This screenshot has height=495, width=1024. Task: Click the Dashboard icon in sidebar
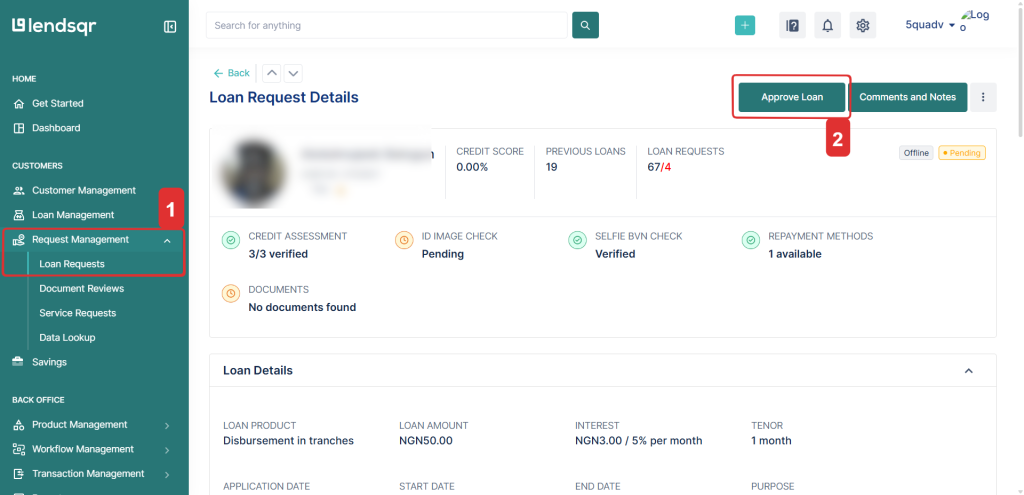[19, 128]
